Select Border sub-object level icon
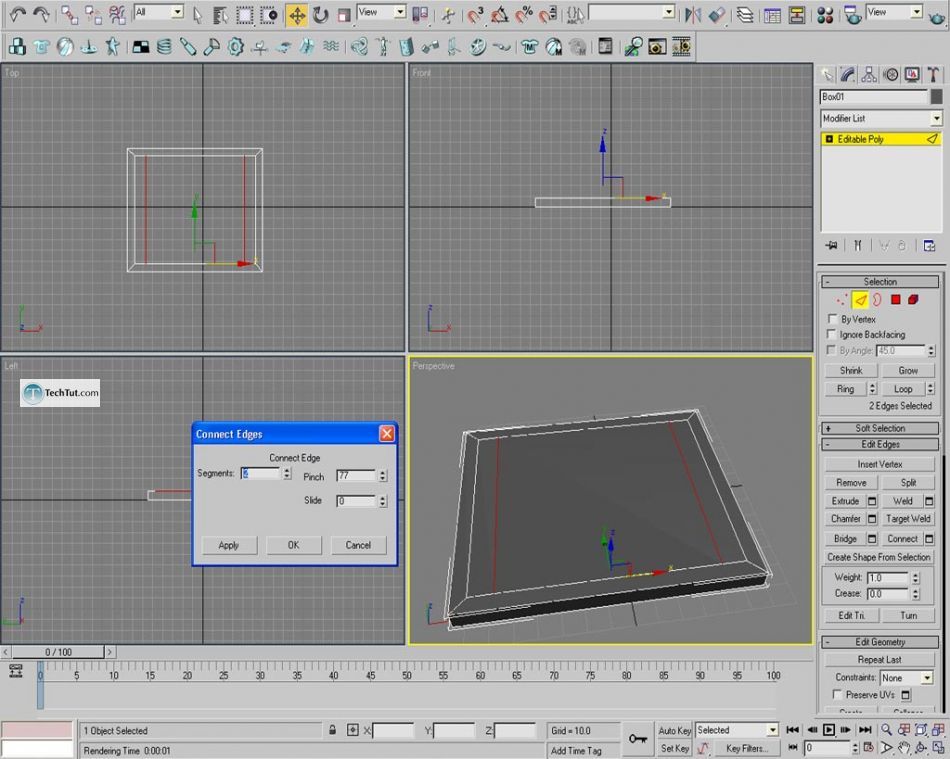This screenshot has width=950, height=759. [877, 300]
